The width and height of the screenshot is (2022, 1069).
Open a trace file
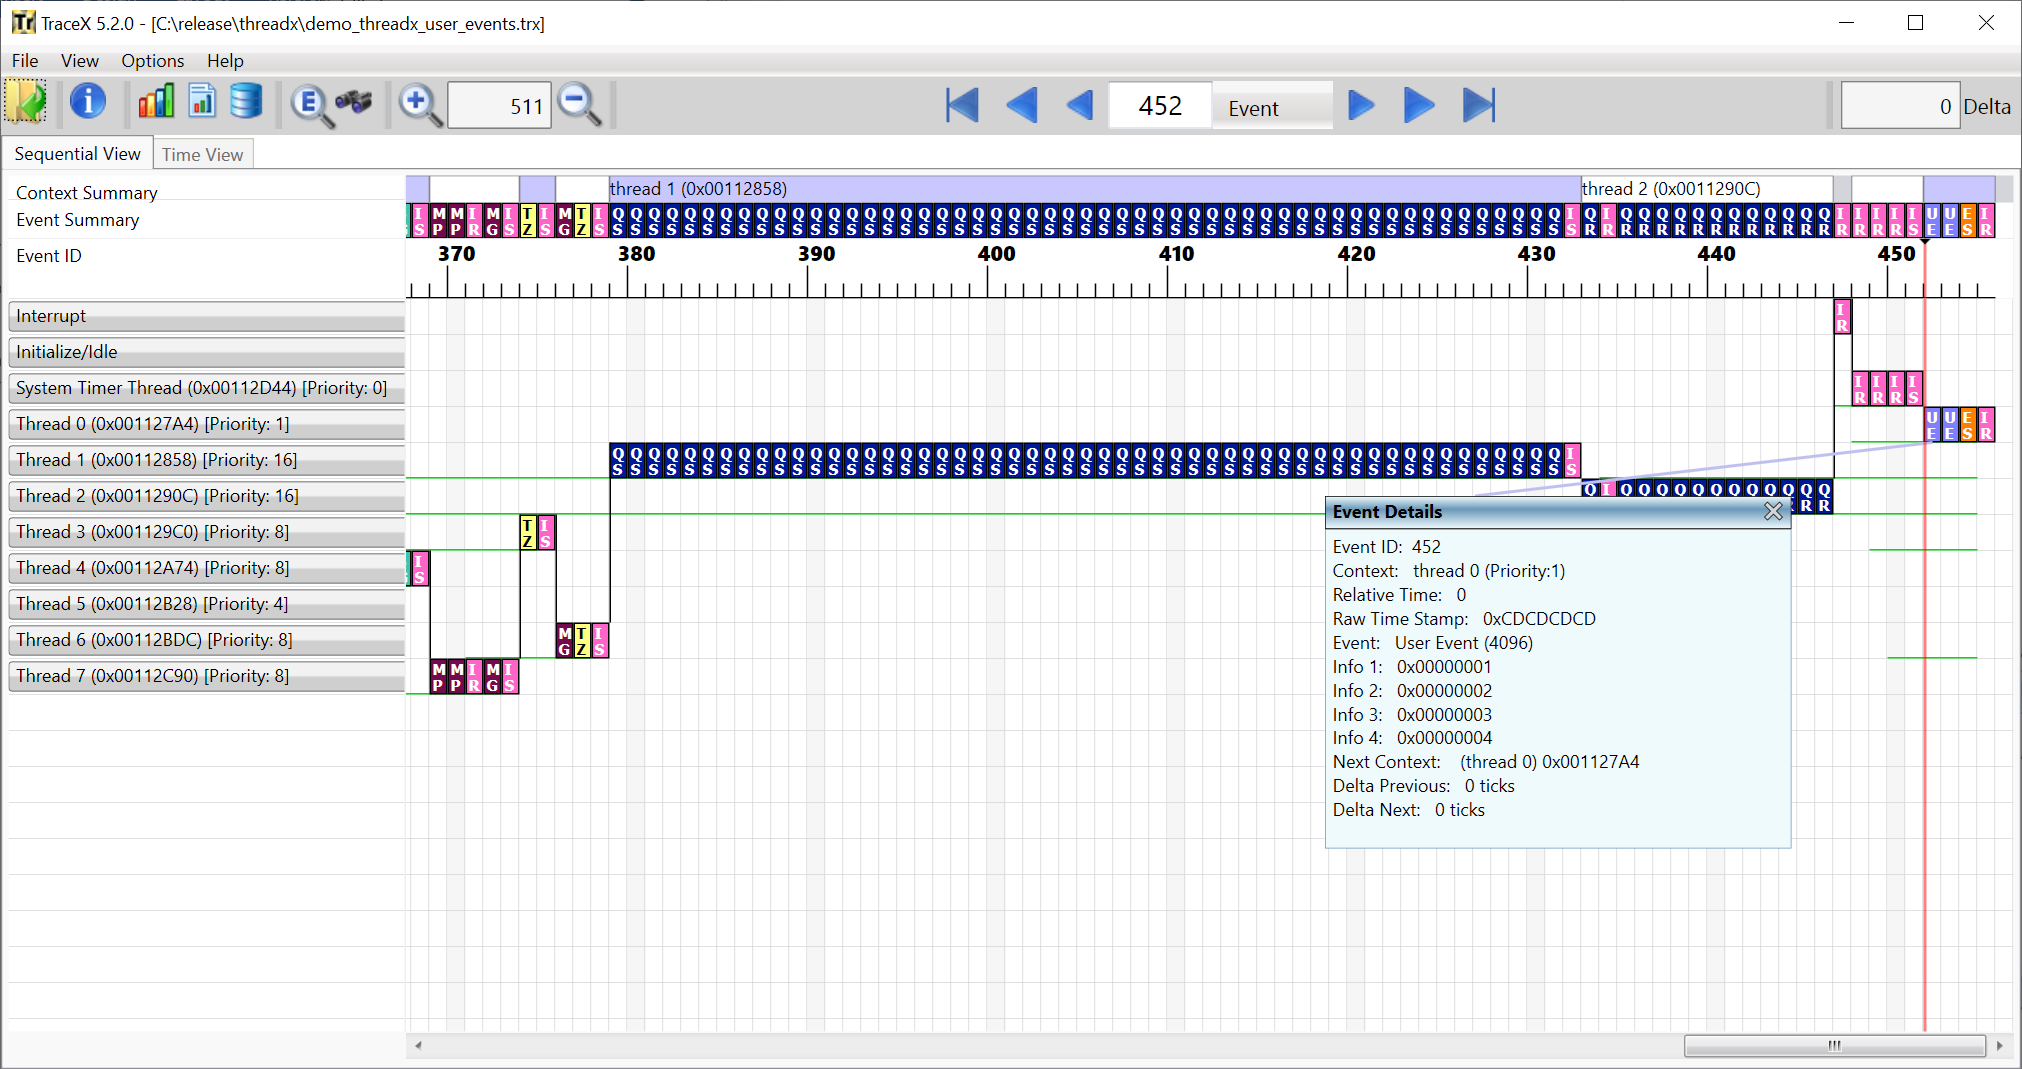[x=26, y=103]
